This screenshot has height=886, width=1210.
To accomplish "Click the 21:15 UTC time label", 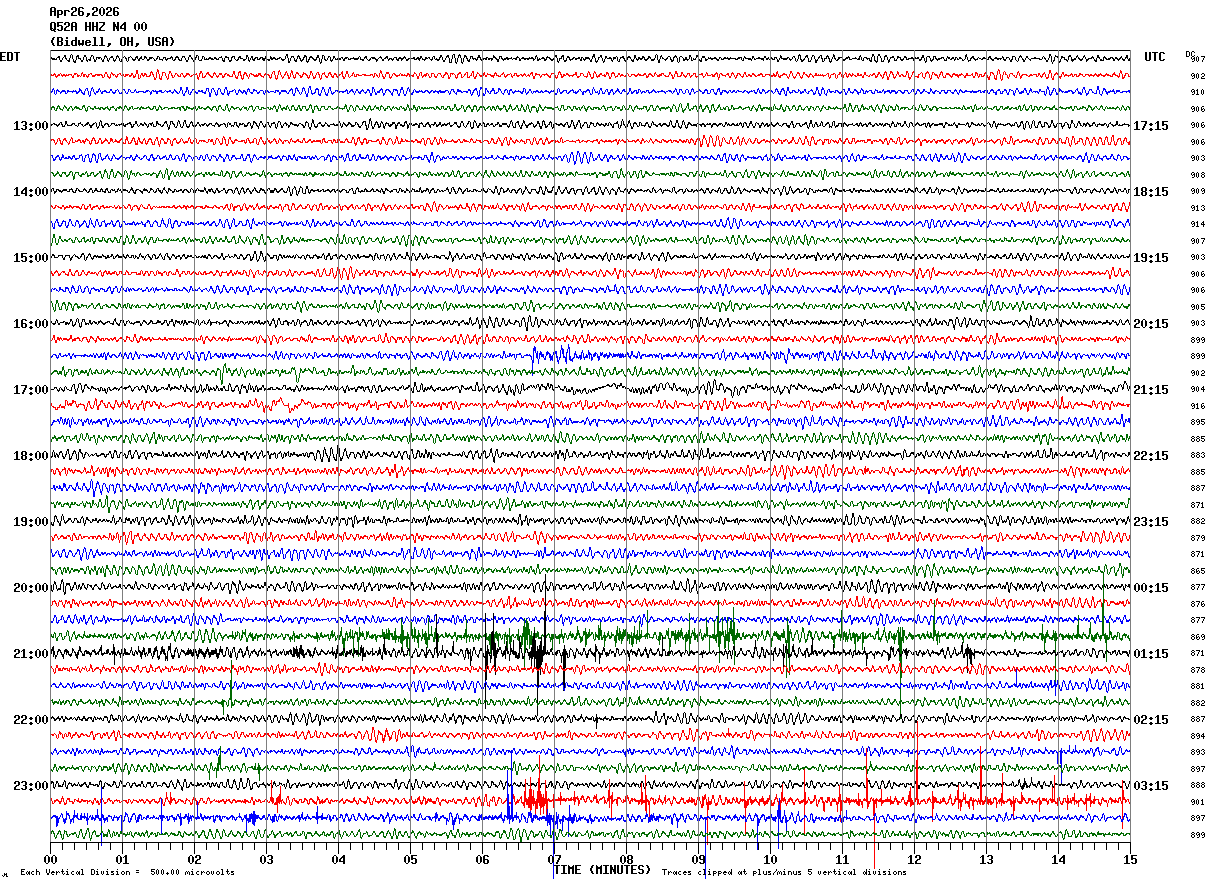I will [1151, 390].
